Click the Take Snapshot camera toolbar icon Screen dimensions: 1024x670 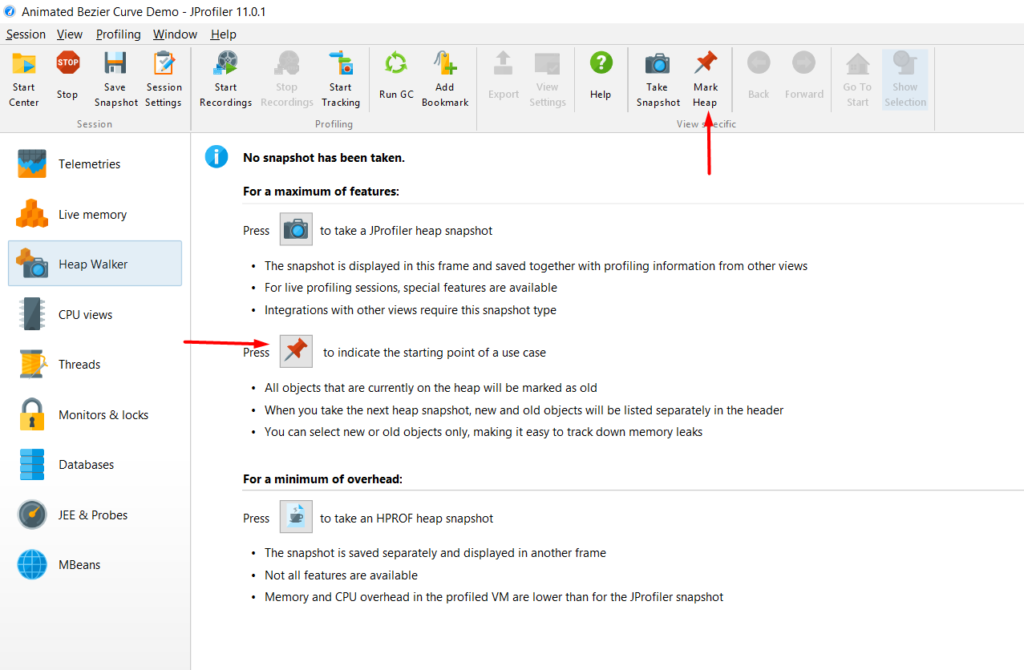[657, 66]
